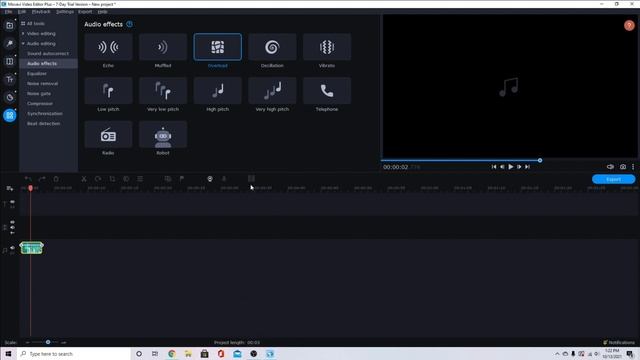Open the Noise gate tool
The height and width of the screenshot is (360, 640).
(39, 93)
